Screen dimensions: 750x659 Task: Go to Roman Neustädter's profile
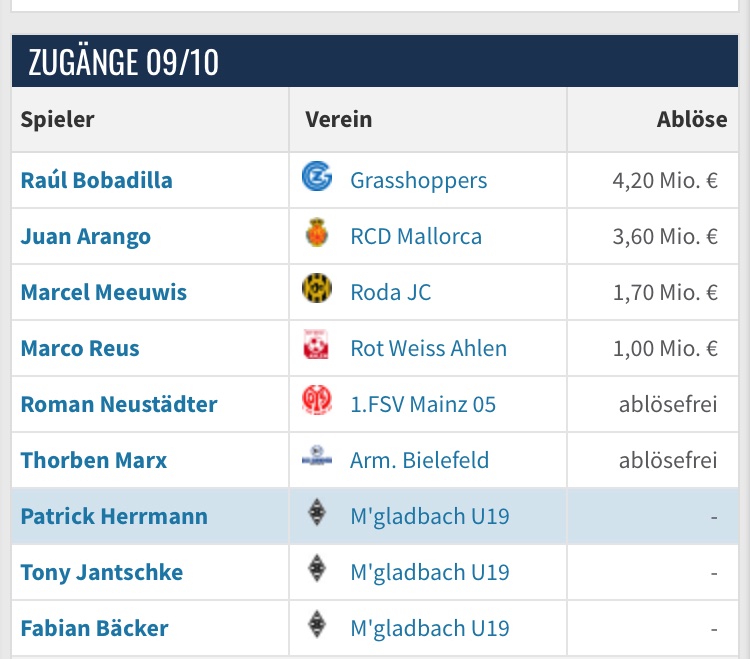pos(119,404)
